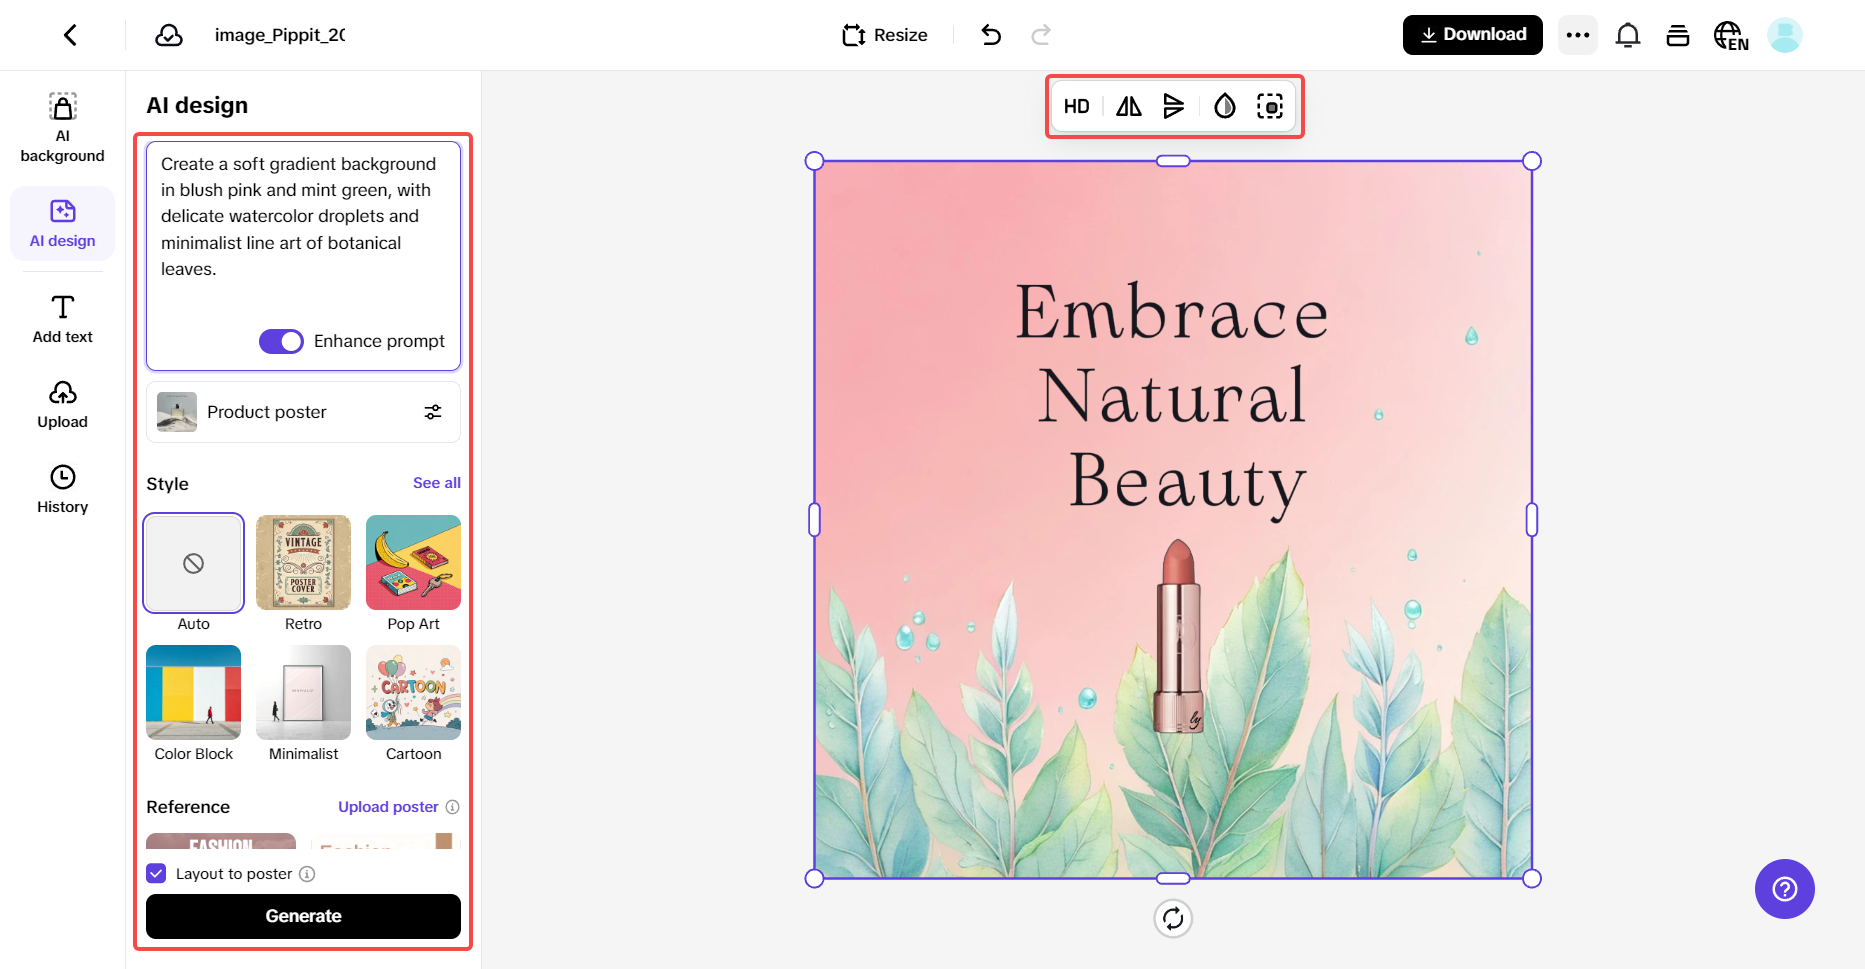This screenshot has width=1865, height=969.
Task: Click the file name image_Pippit title
Action: coord(280,35)
